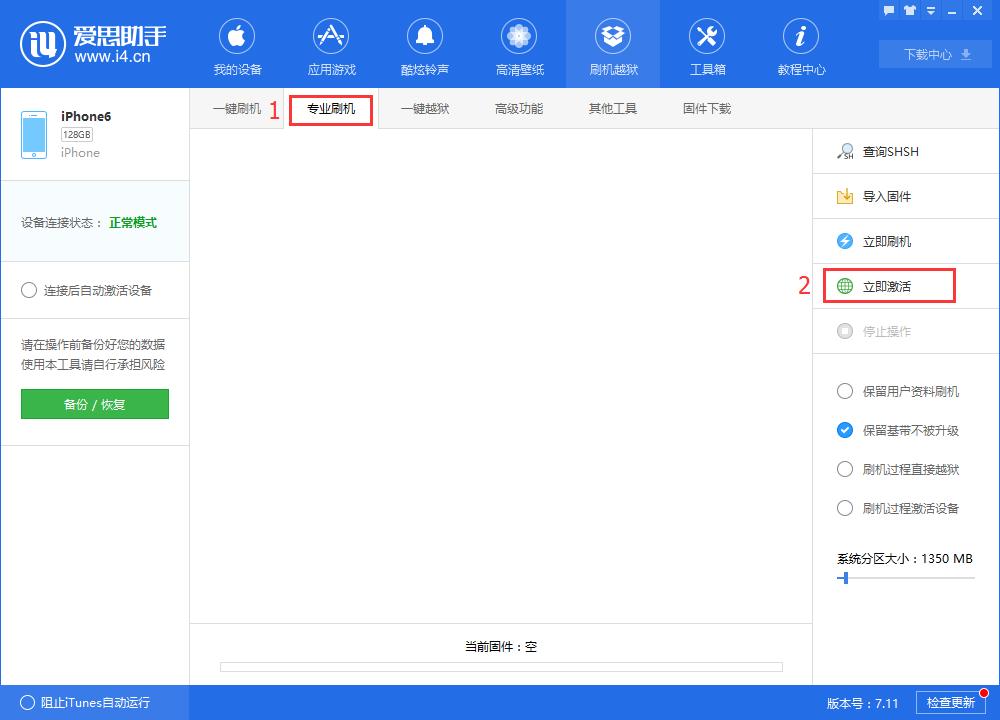Screen dimensions: 1000x720
Task: Open the 工具箱 toolbox
Action: (707, 45)
